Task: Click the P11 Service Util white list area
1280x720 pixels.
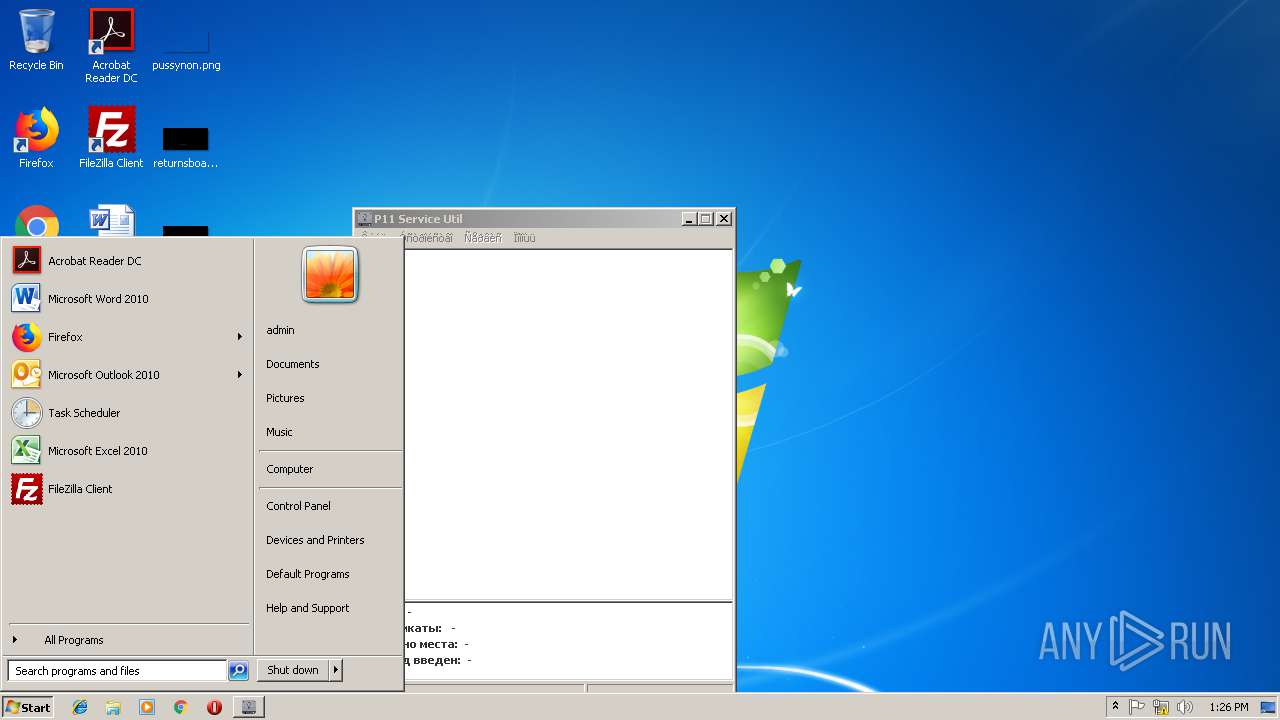Action: (x=568, y=424)
